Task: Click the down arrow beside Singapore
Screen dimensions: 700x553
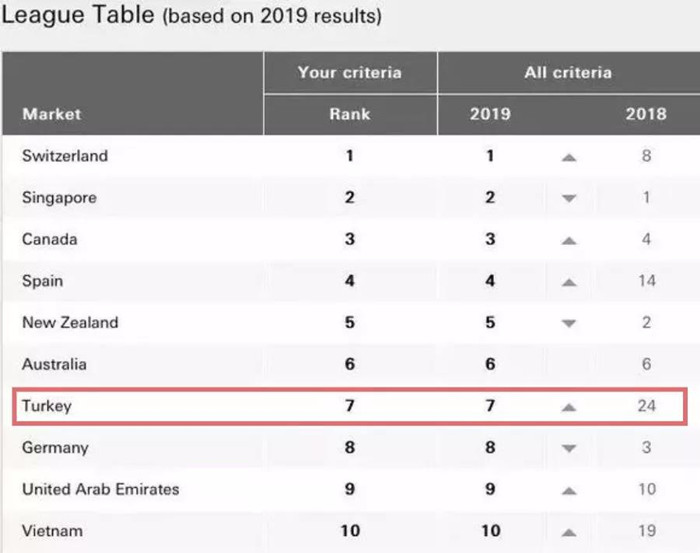Action: pyautogui.click(x=569, y=199)
